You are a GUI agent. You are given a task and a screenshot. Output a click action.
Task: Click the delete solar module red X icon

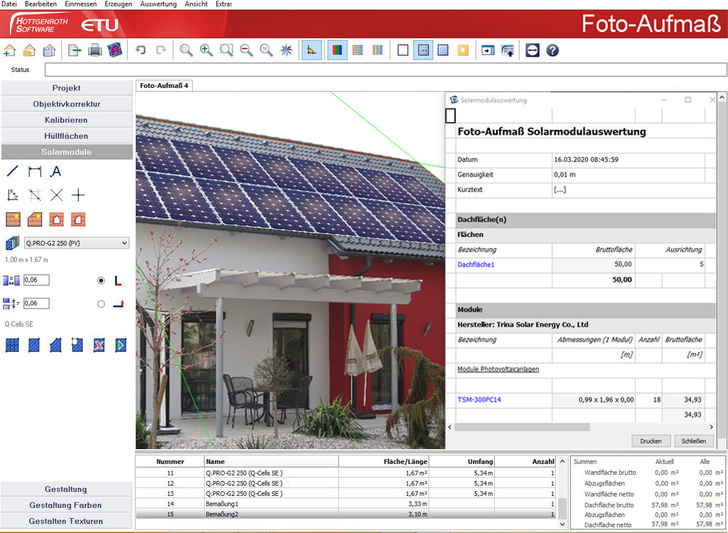[x=100, y=345]
